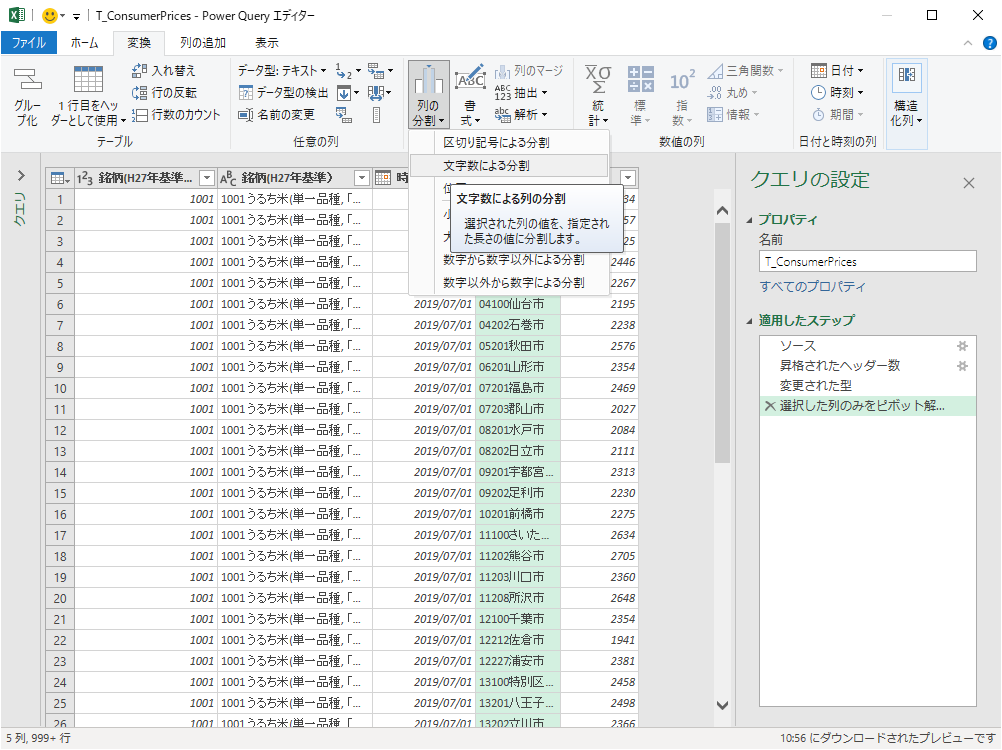Image resolution: width=1002 pixels, height=750 pixels.
Task: Click the 名前 field with T_ConsumerPrices
Action: (866, 261)
